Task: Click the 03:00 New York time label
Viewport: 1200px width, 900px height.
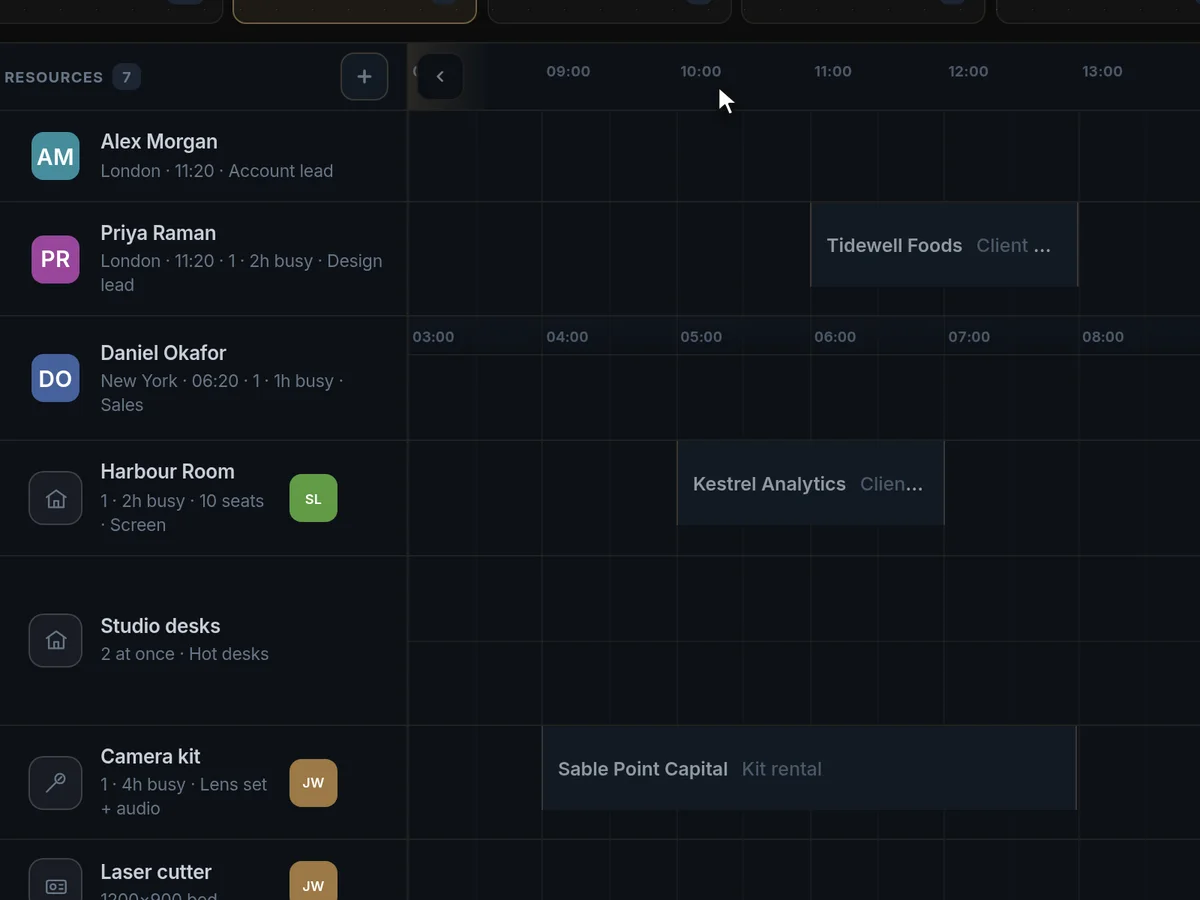Action: pyautogui.click(x=433, y=337)
